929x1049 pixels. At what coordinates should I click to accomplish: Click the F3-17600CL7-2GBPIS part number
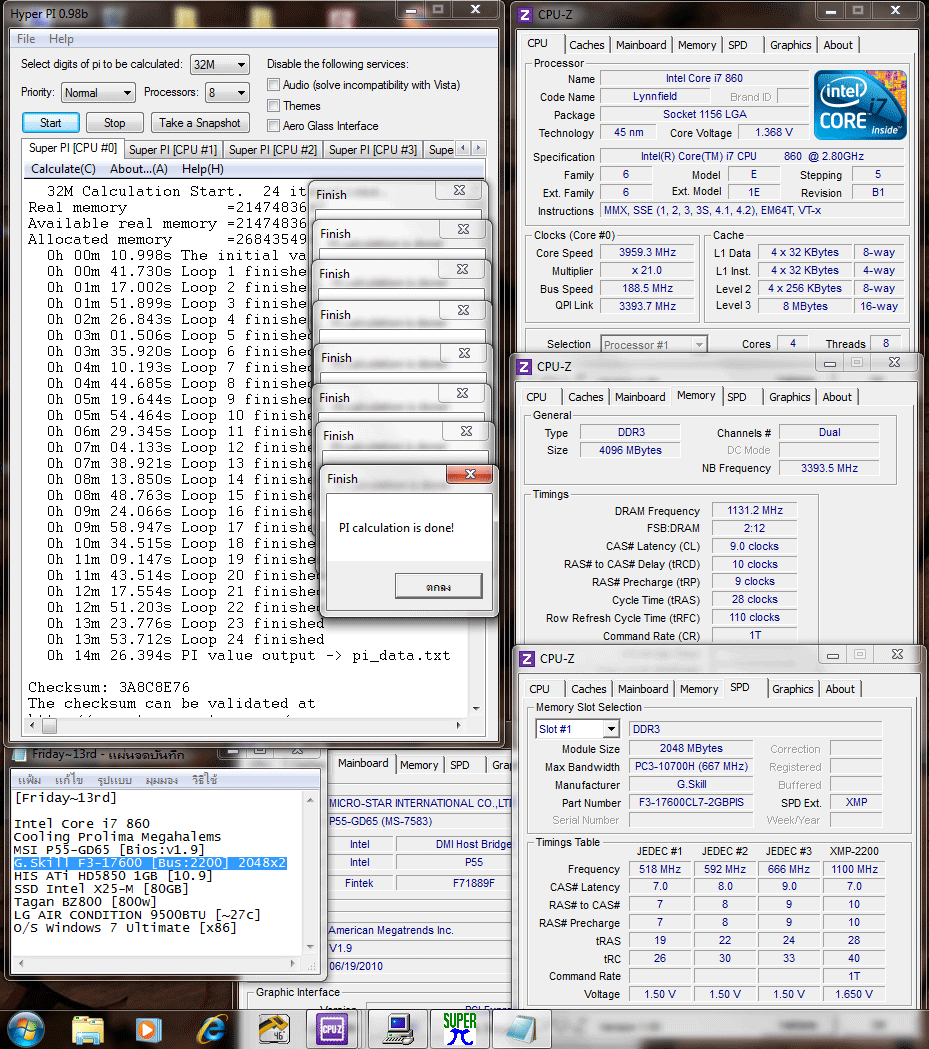point(691,802)
